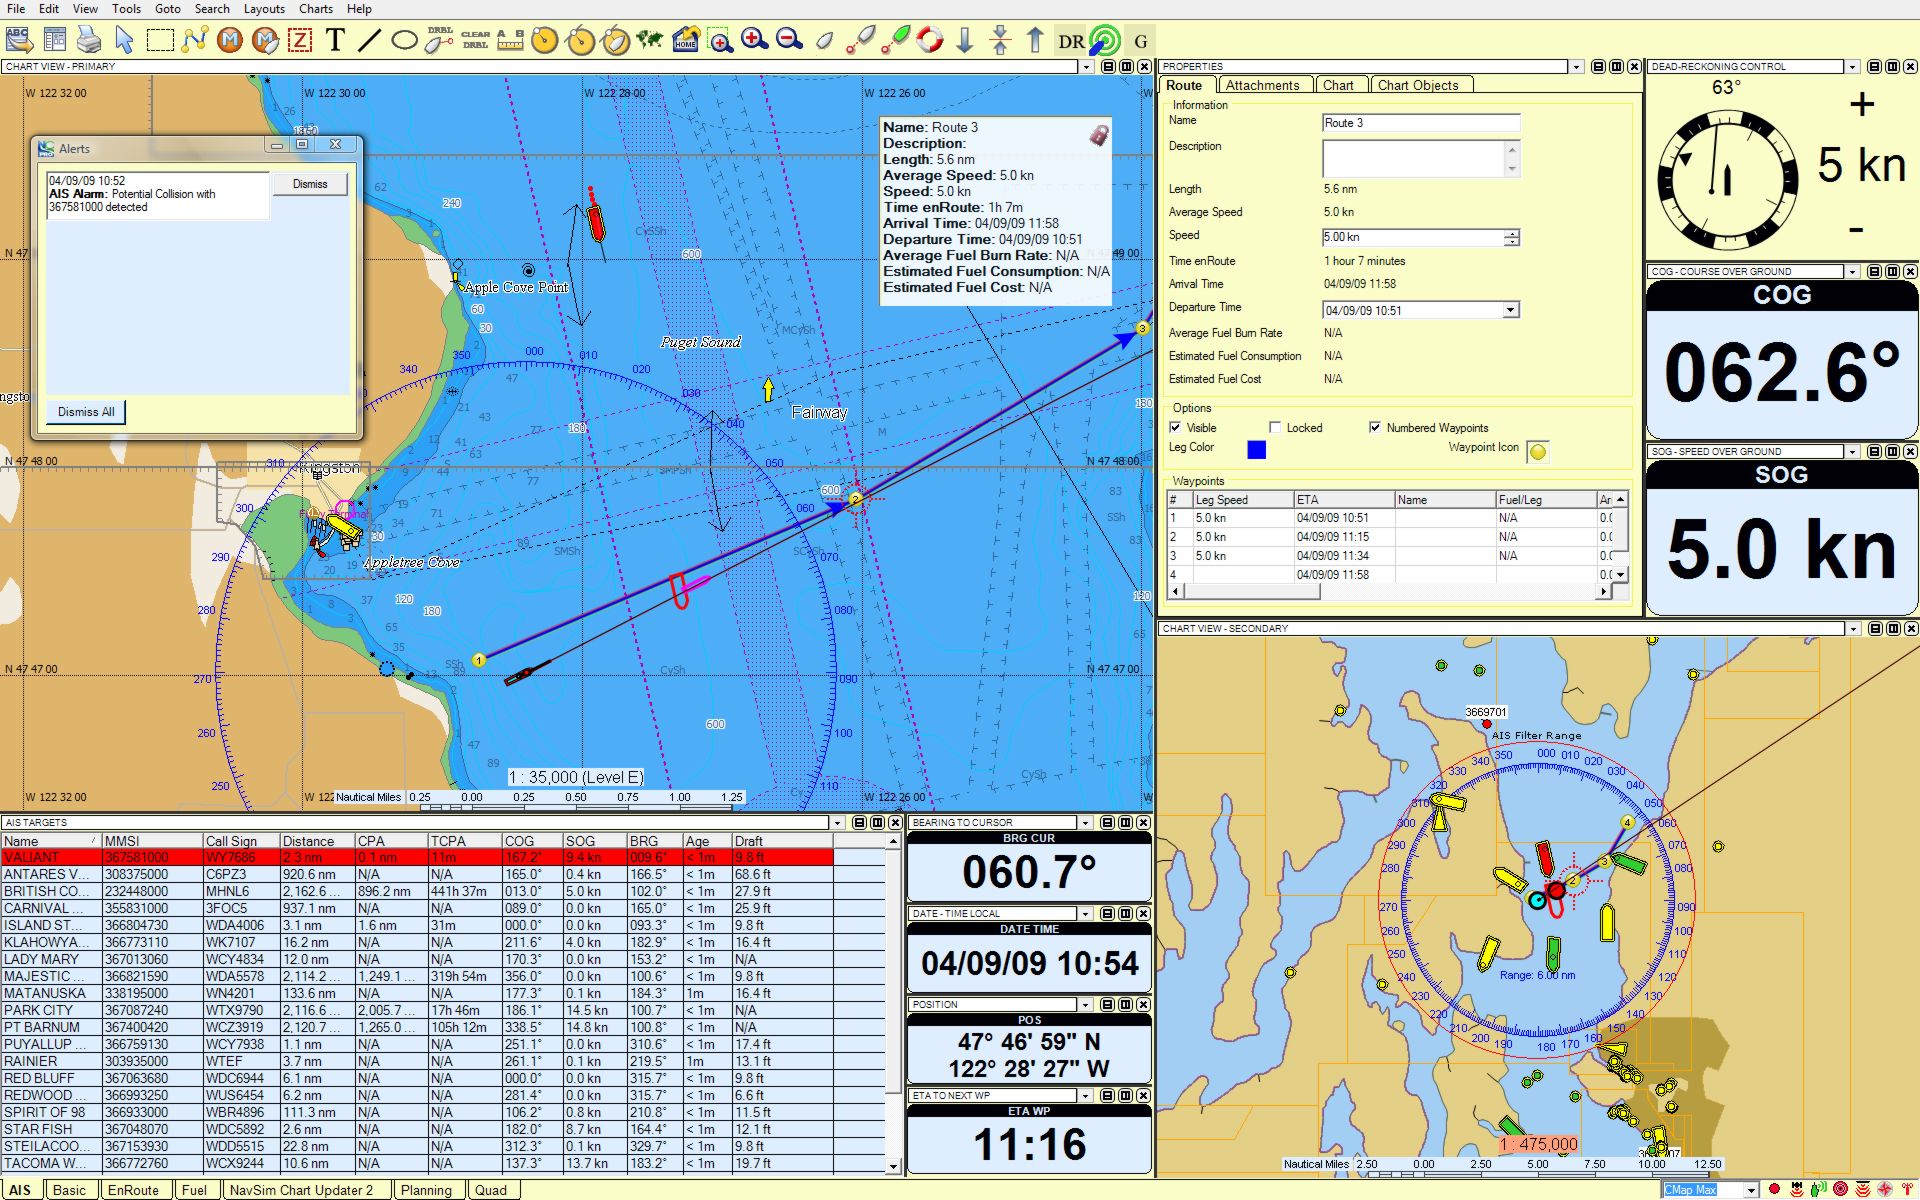Open the Properties panel title dropdown

1577,67
